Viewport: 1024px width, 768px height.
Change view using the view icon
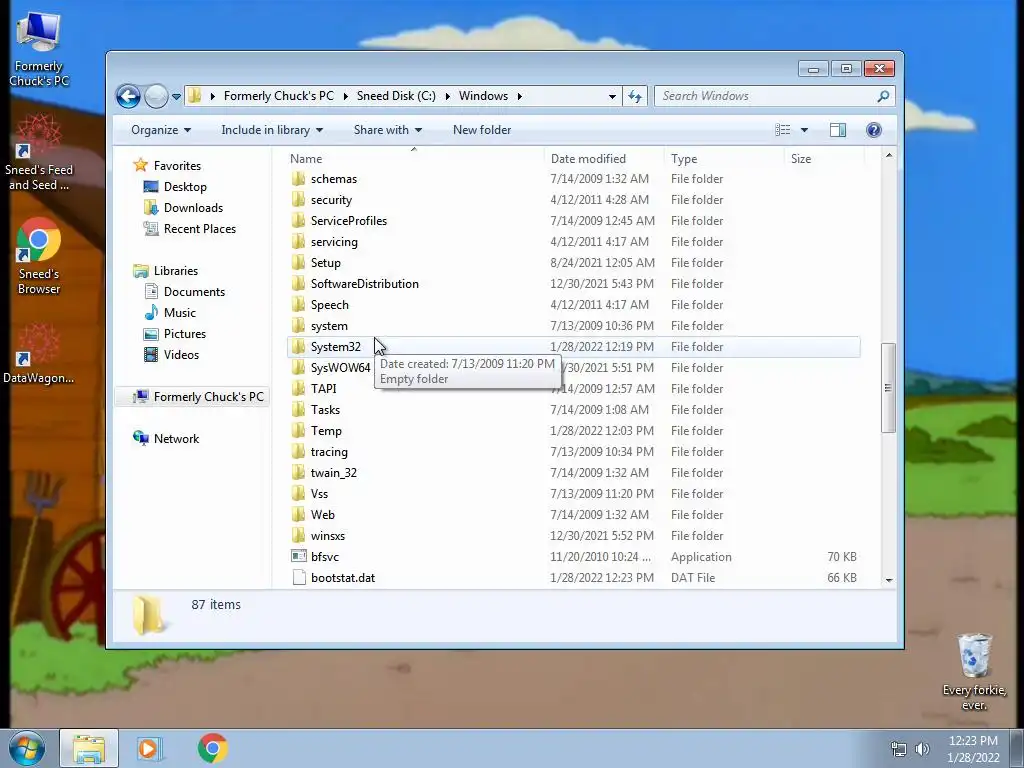pyautogui.click(x=782, y=130)
